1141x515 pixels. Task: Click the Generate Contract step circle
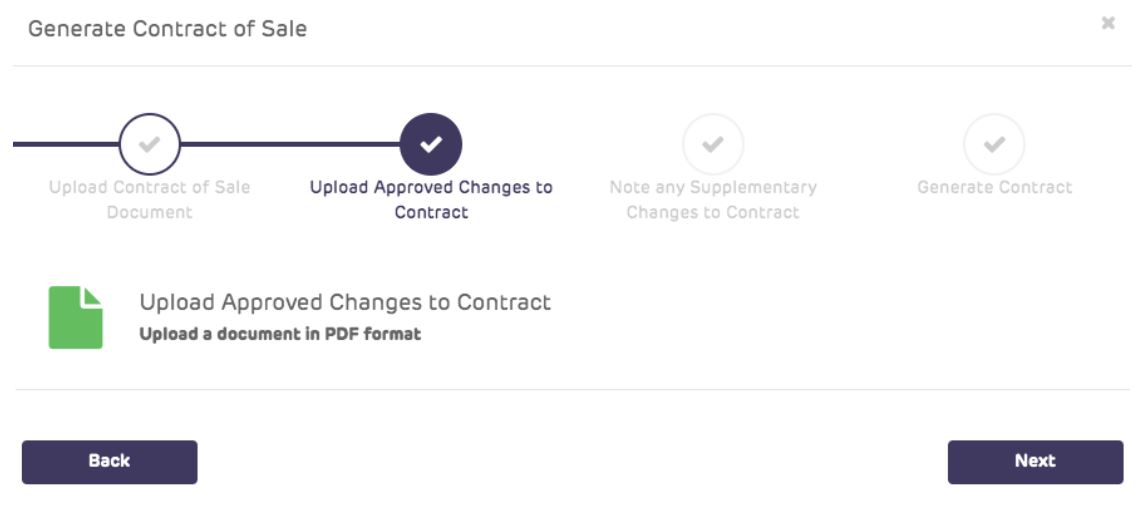[x=994, y=144]
